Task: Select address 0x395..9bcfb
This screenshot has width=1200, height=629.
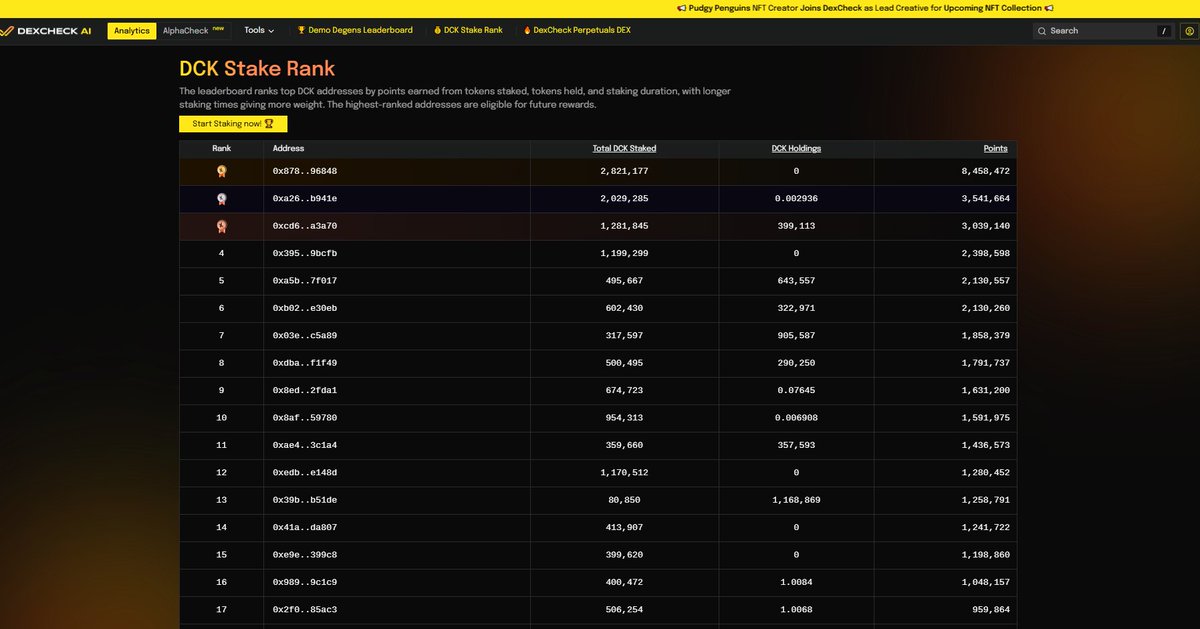Action: click(x=305, y=254)
